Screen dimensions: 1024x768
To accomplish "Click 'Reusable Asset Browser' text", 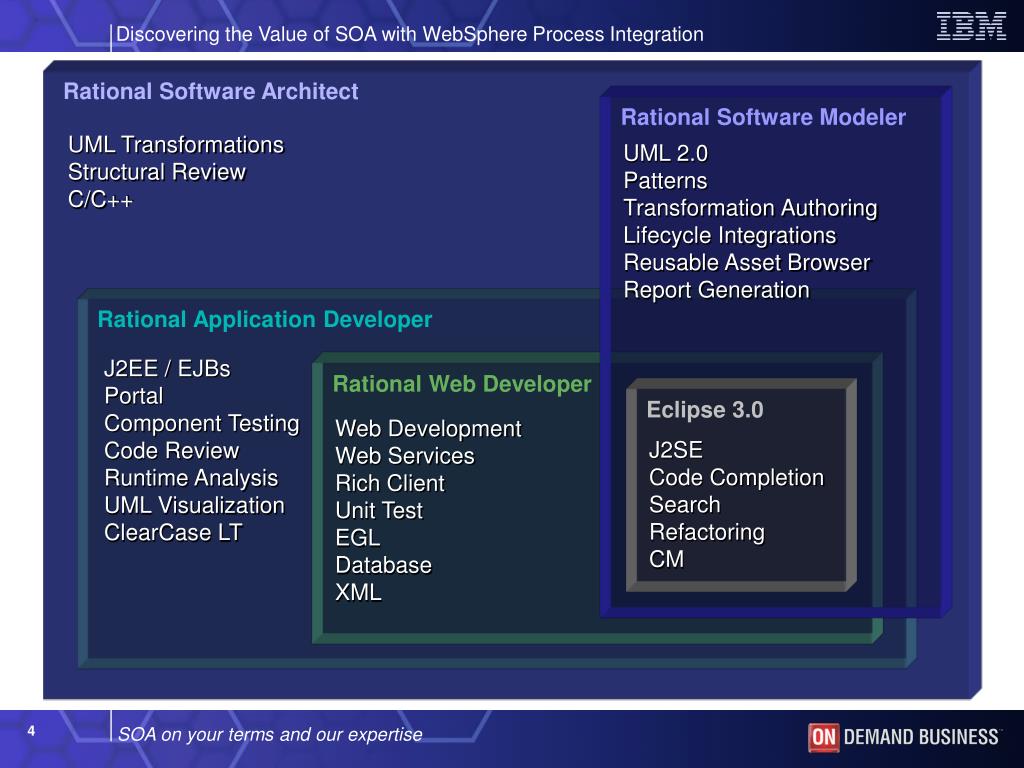I will (x=746, y=263).
